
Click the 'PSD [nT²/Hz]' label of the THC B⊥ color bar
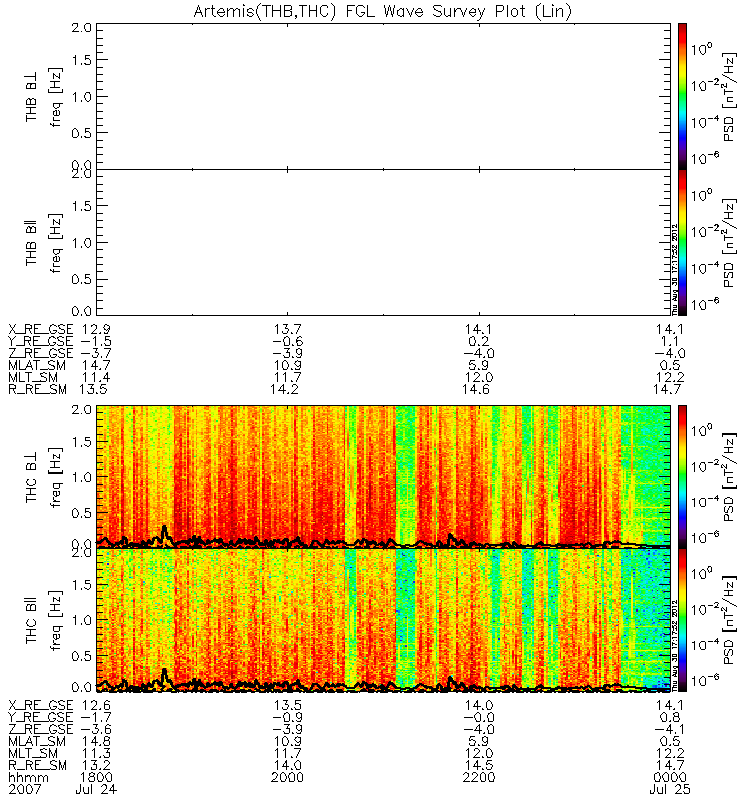pyautogui.click(x=729, y=477)
